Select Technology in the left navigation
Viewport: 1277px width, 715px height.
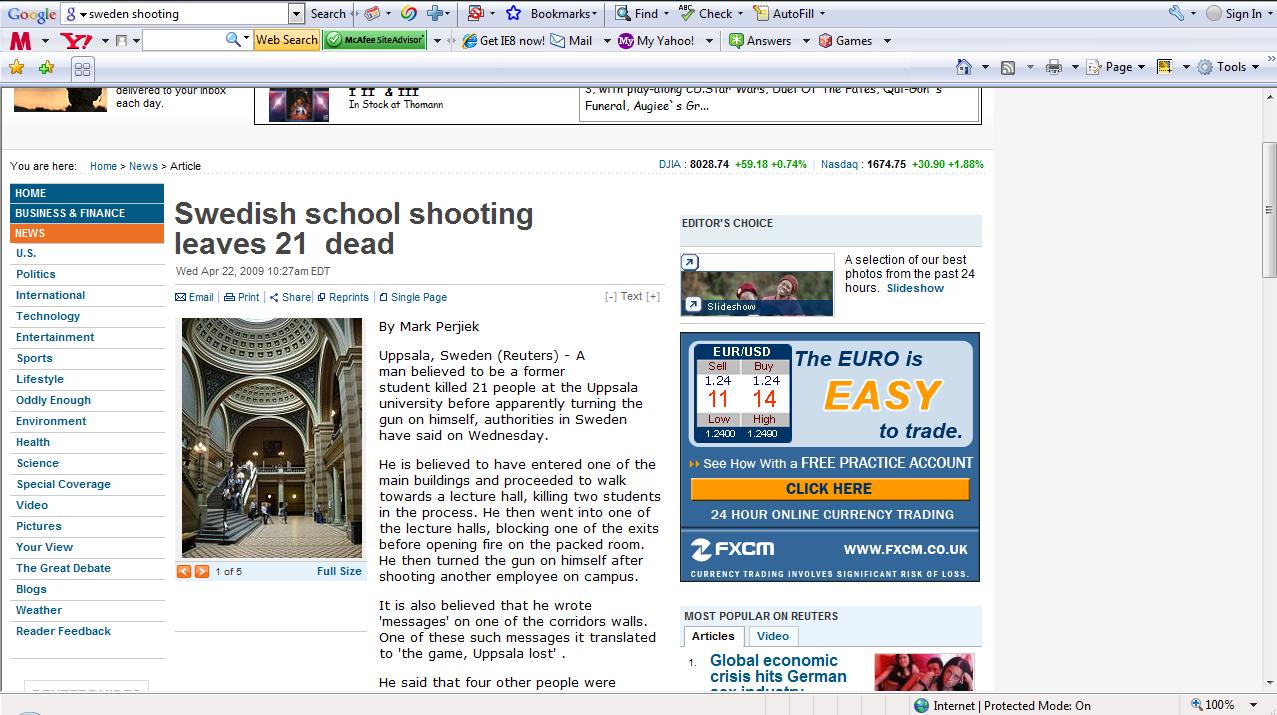[48, 316]
